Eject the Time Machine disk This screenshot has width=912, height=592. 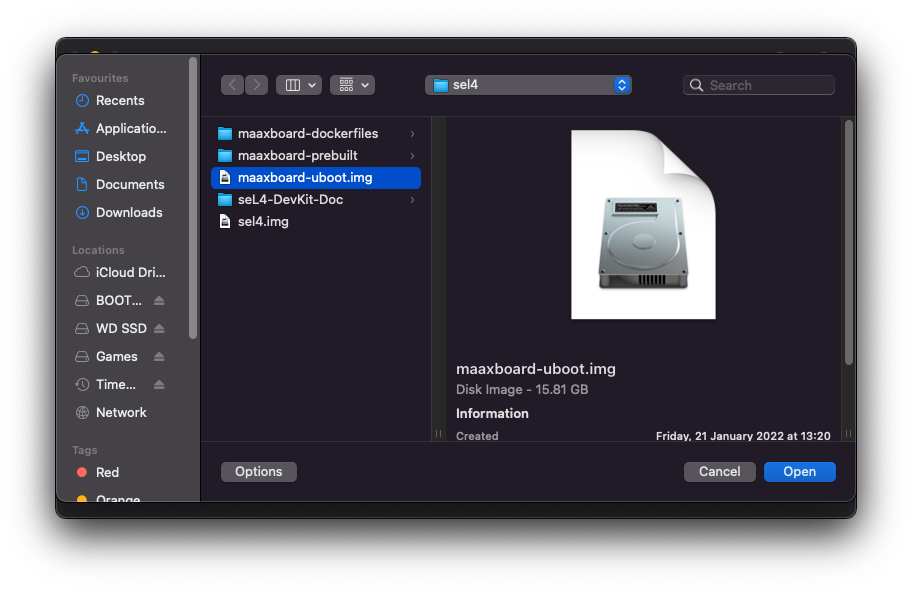point(159,384)
